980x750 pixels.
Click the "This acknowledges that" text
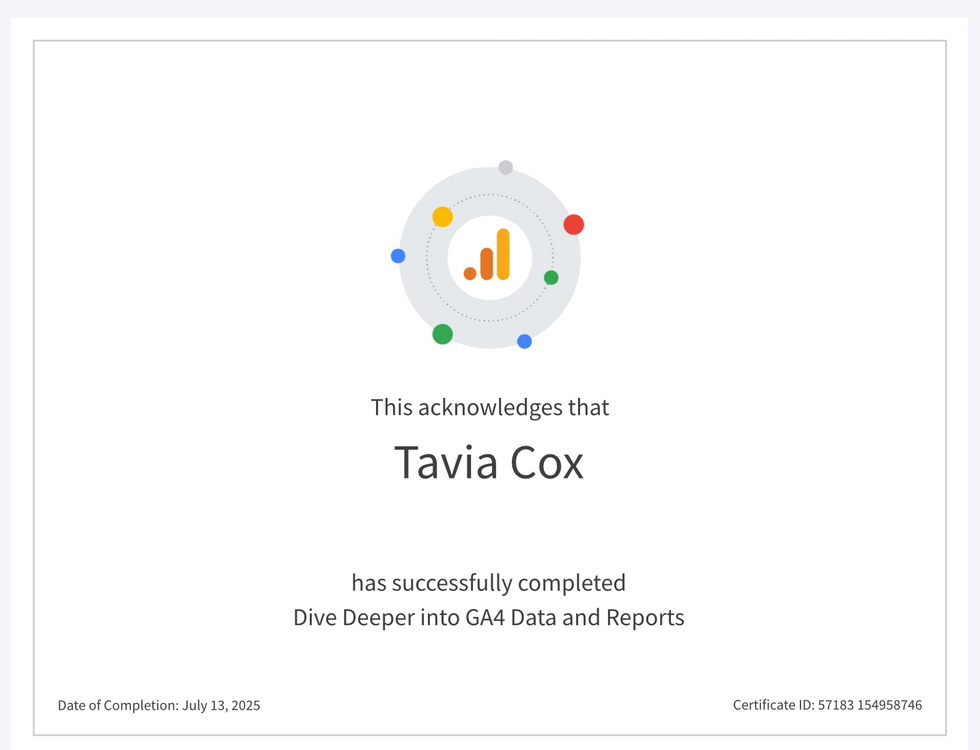489,407
